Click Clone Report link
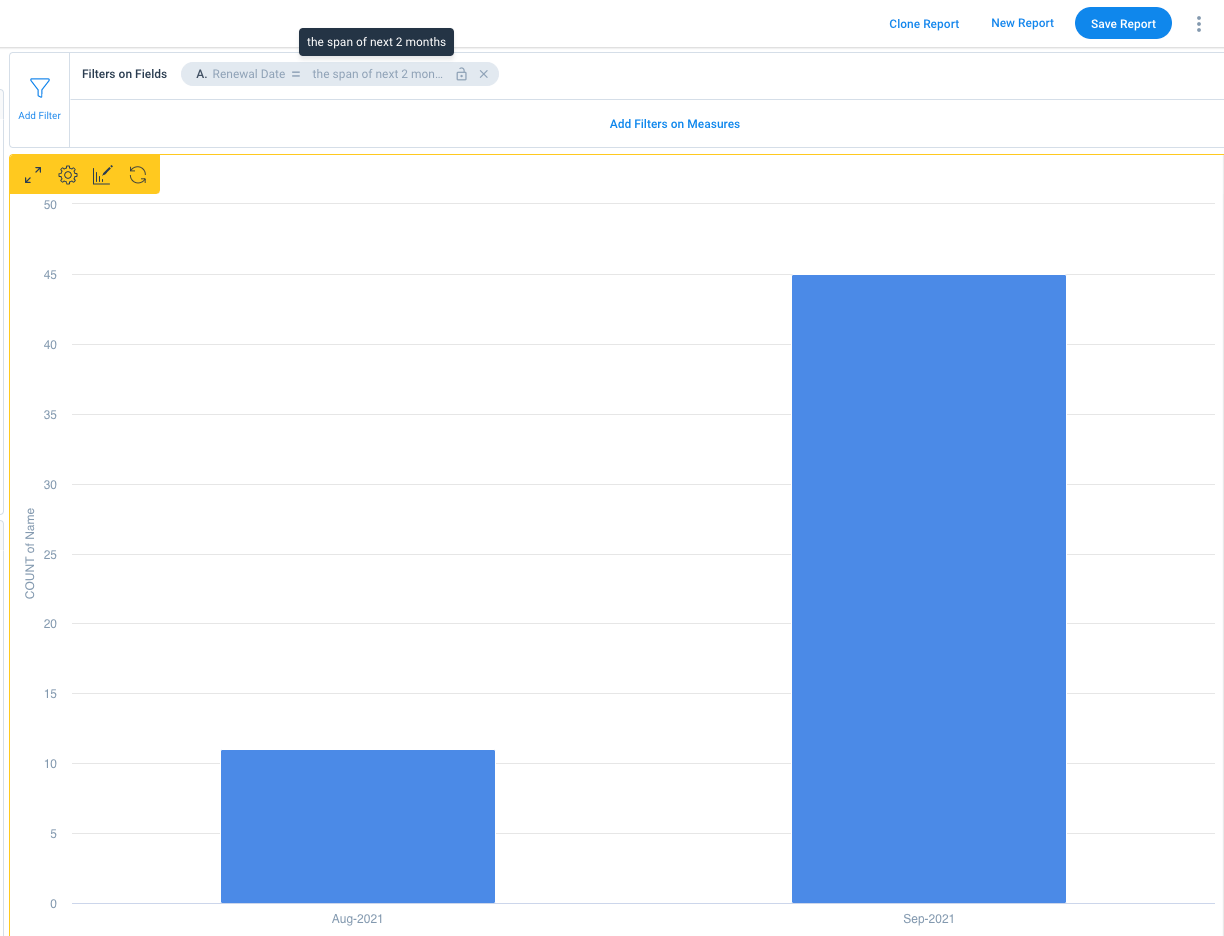 click(924, 24)
